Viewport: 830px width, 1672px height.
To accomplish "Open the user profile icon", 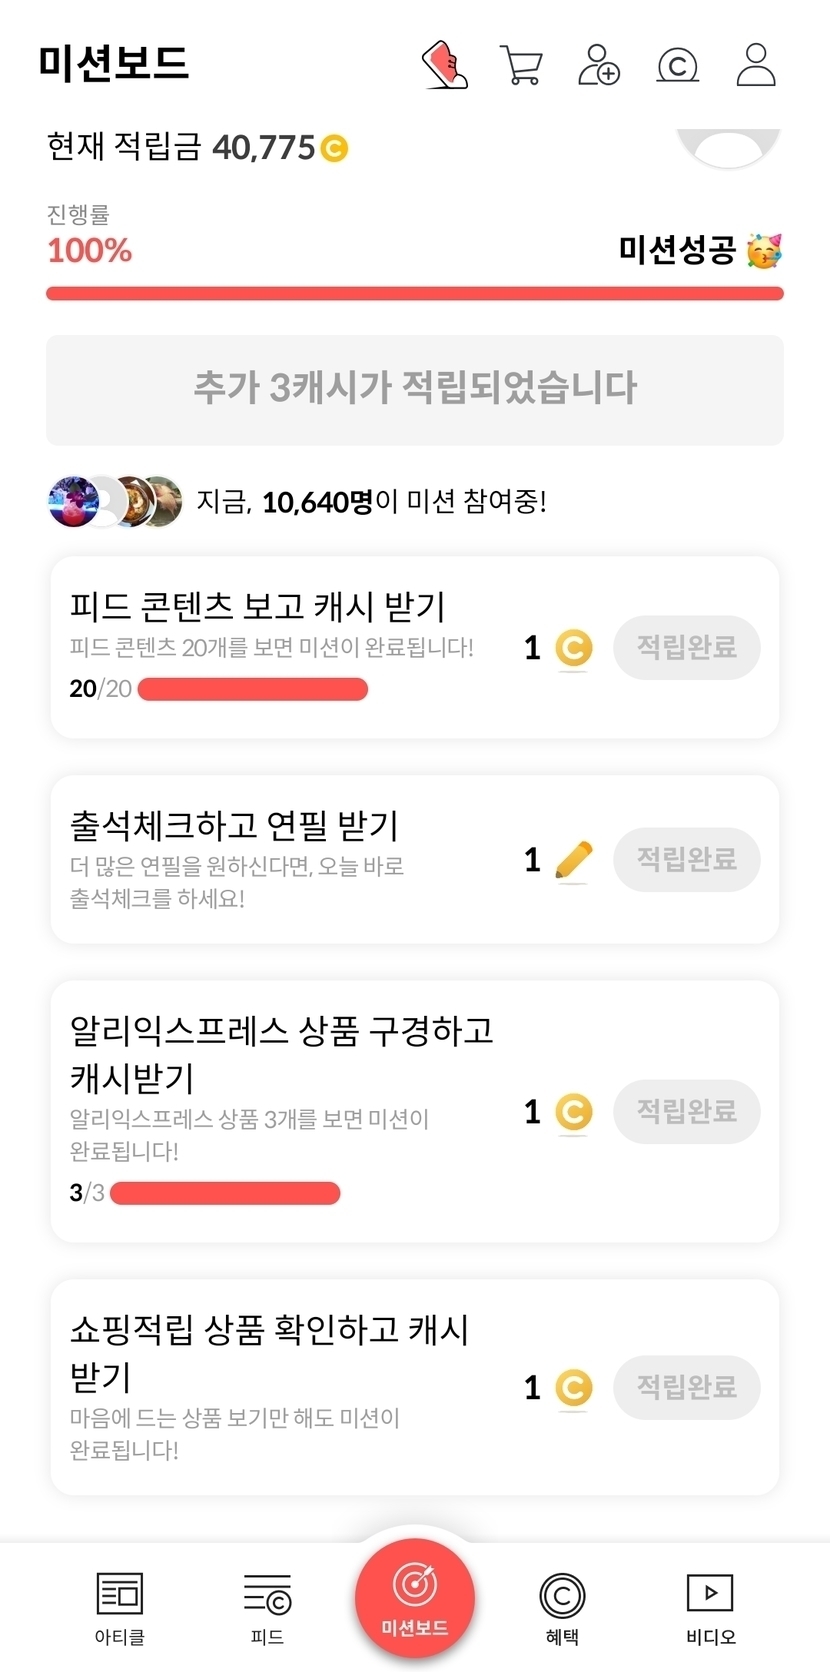I will click(756, 65).
